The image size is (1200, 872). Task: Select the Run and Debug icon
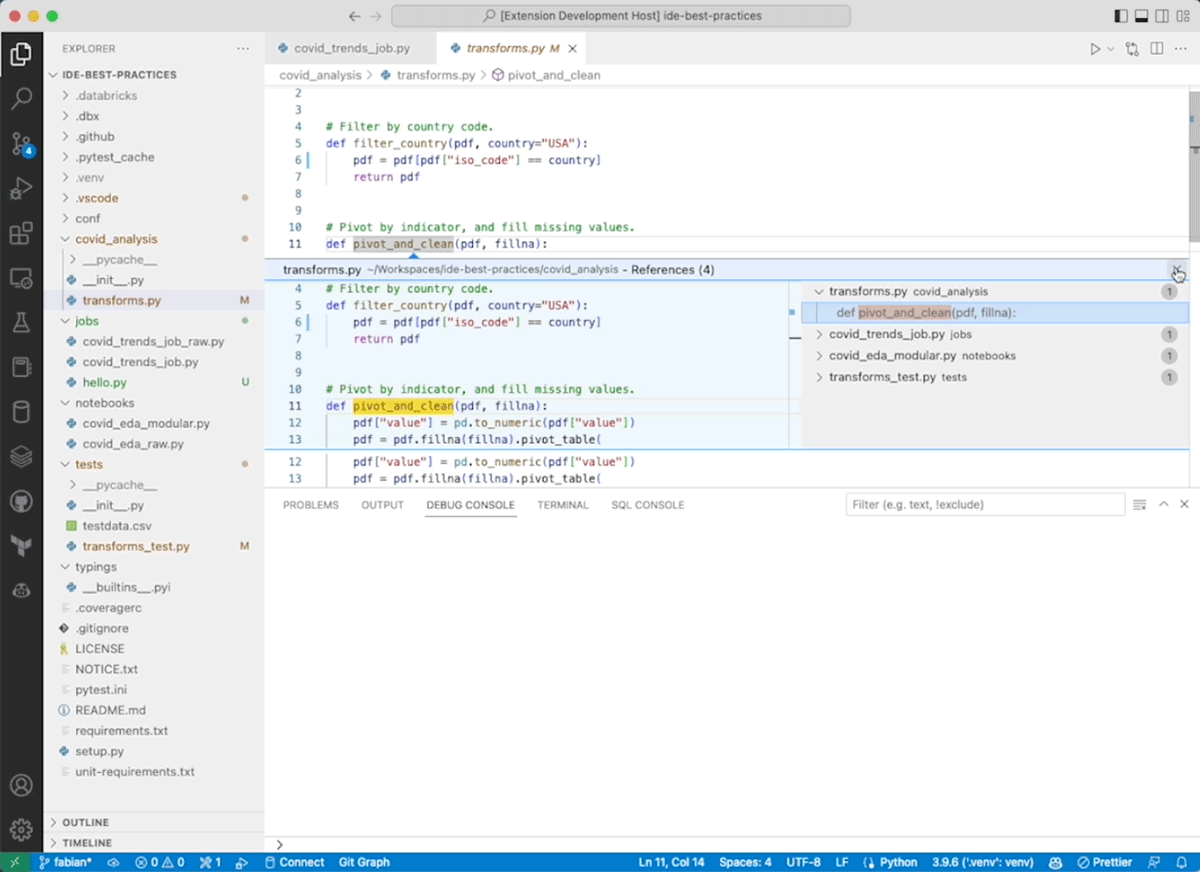tap(22, 189)
